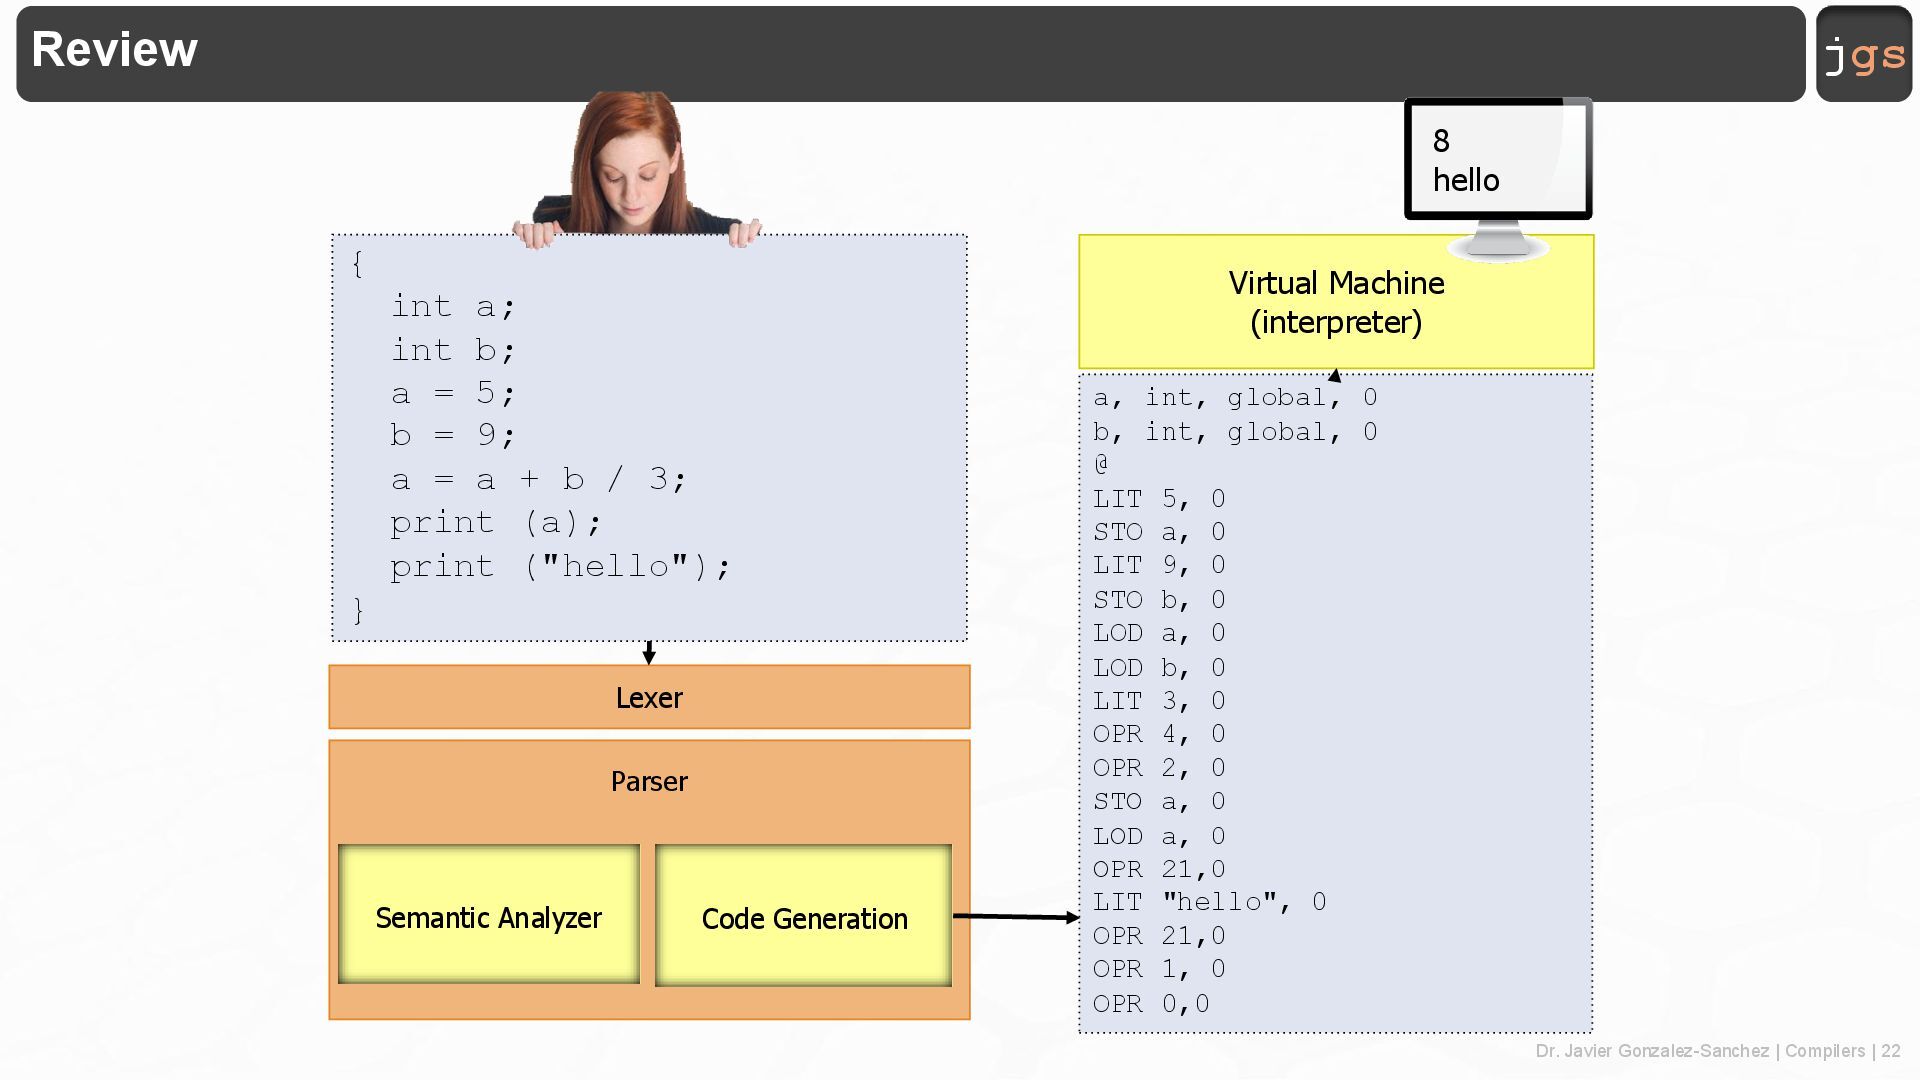This screenshot has height=1080, width=1920.
Task: Click the arrowhead below Virtual Machine
Action: 1334,376
